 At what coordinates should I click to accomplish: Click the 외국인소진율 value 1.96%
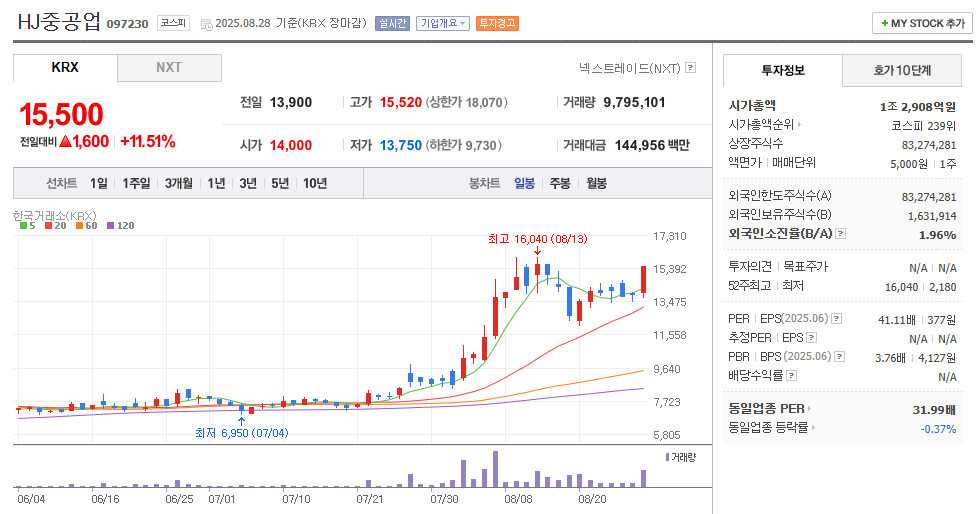938,235
